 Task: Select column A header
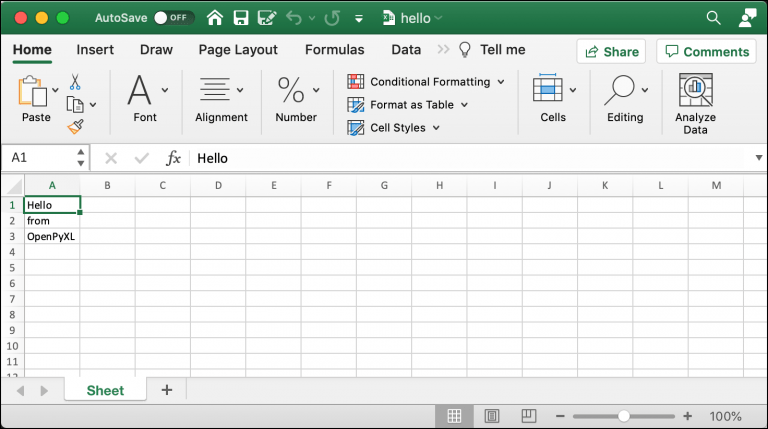pos(52,186)
